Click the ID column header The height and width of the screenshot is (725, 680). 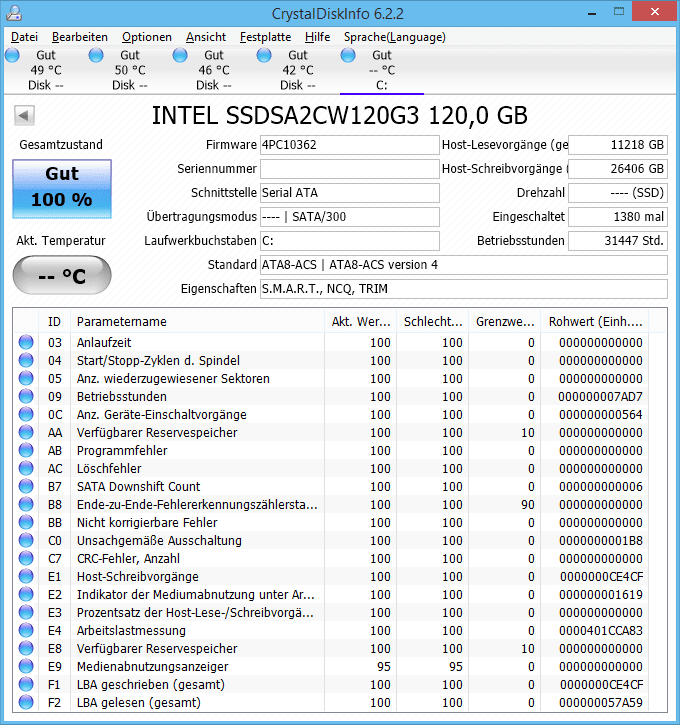point(54,321)
